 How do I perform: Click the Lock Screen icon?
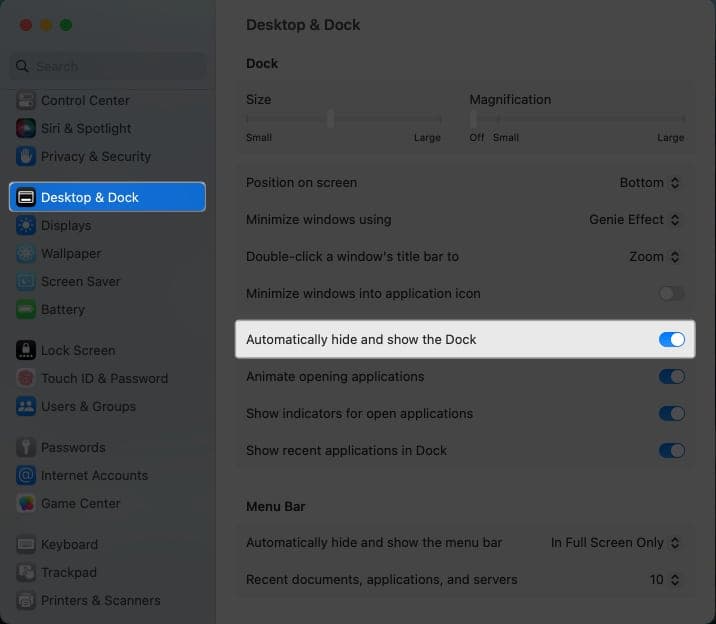26,350
